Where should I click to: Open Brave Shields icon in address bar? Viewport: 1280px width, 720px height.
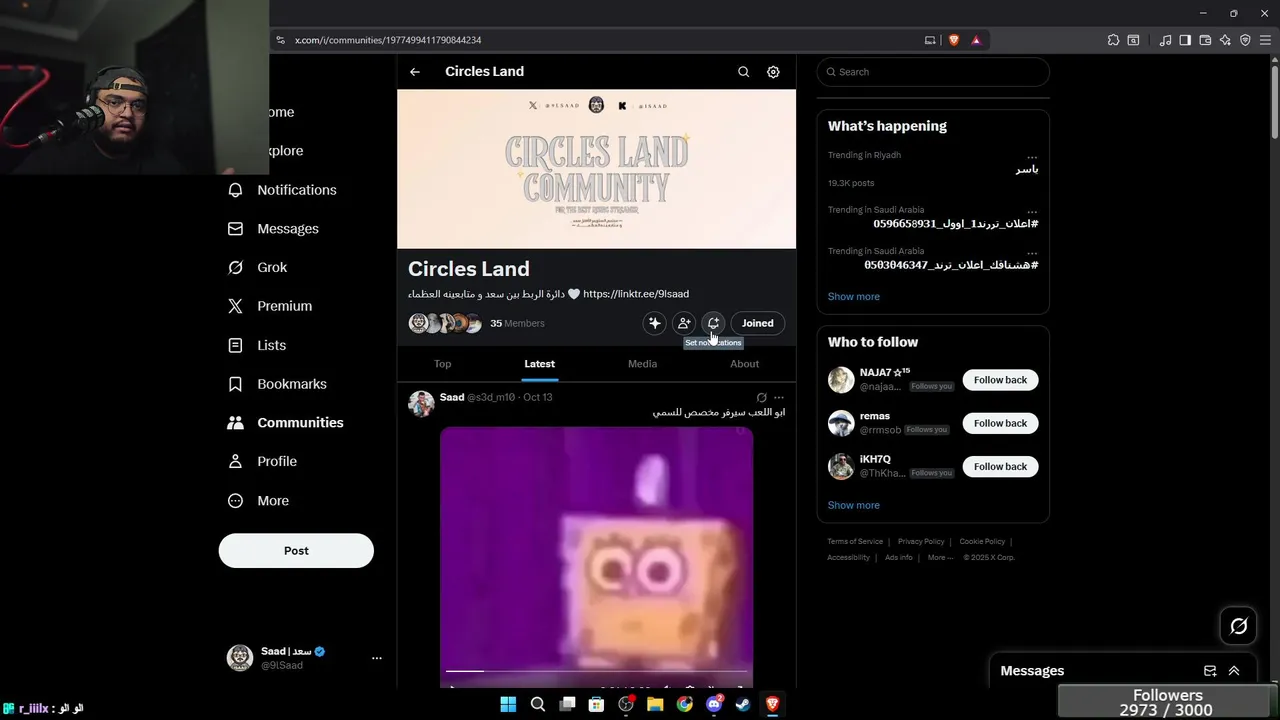point(953,40)
